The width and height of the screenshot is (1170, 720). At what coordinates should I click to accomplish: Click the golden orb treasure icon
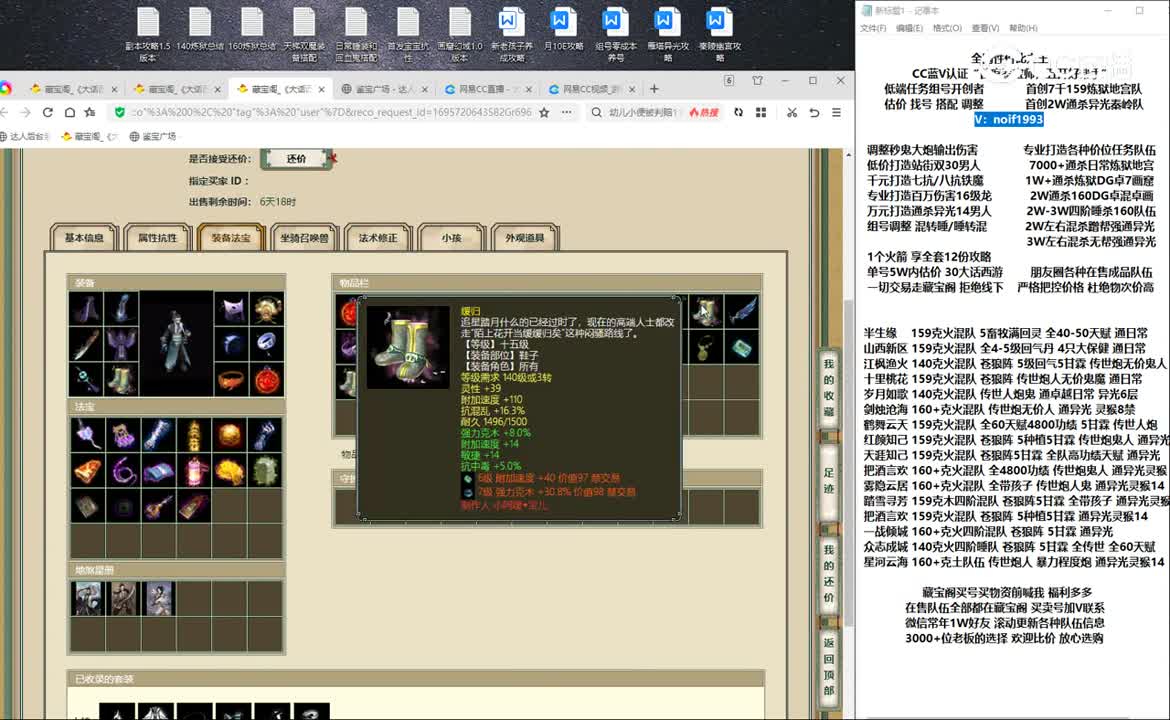(x=230, y=435)
